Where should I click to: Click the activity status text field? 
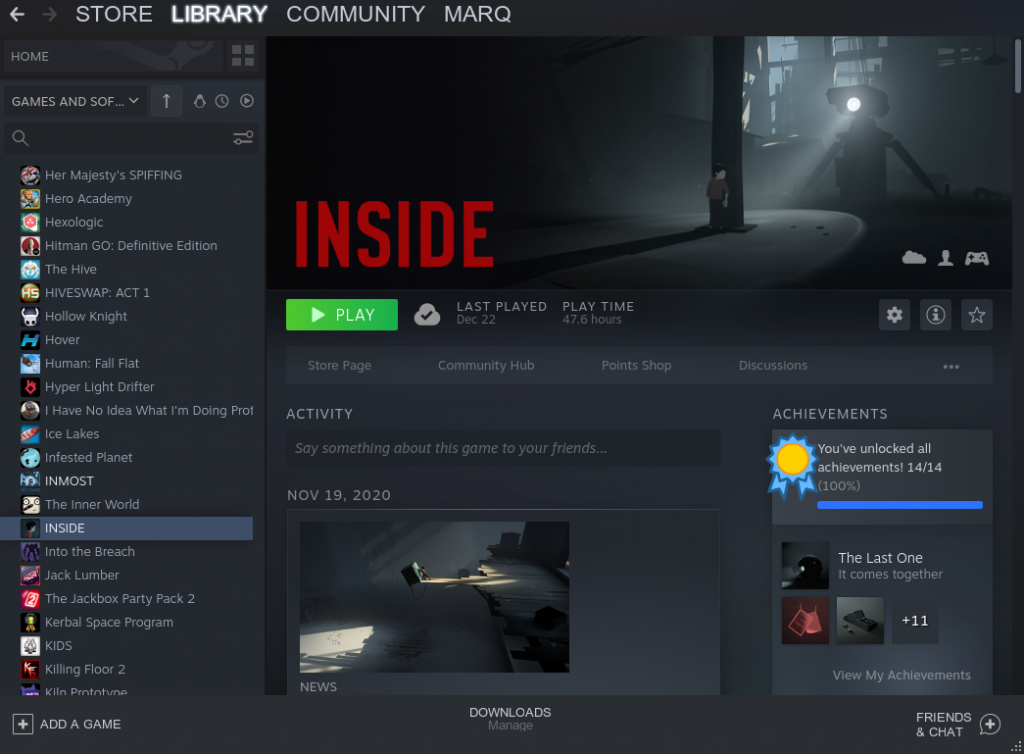coord(504,448)
